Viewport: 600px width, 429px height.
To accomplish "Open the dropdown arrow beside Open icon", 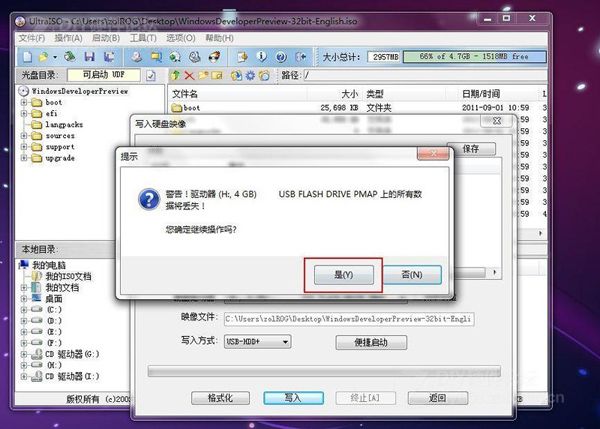I will pos(55,57).
